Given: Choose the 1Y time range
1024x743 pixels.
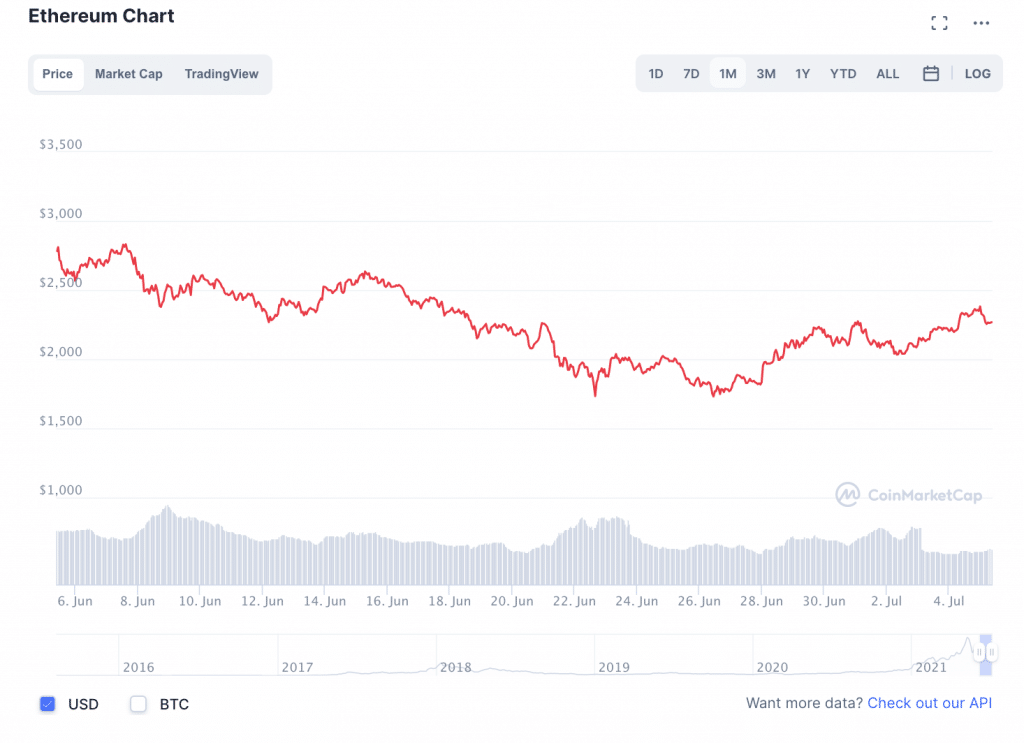Looking at the screenshot, I should tap(803, 74).
